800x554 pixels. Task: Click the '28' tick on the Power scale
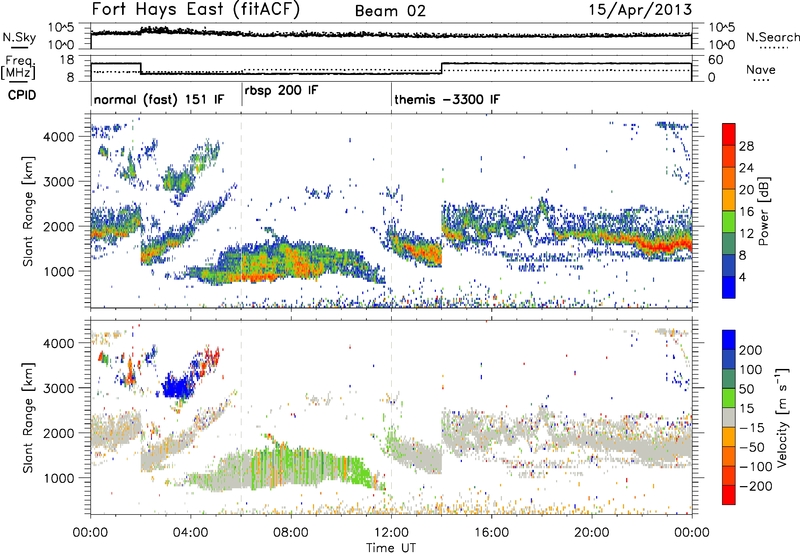(x=746, y=146)
